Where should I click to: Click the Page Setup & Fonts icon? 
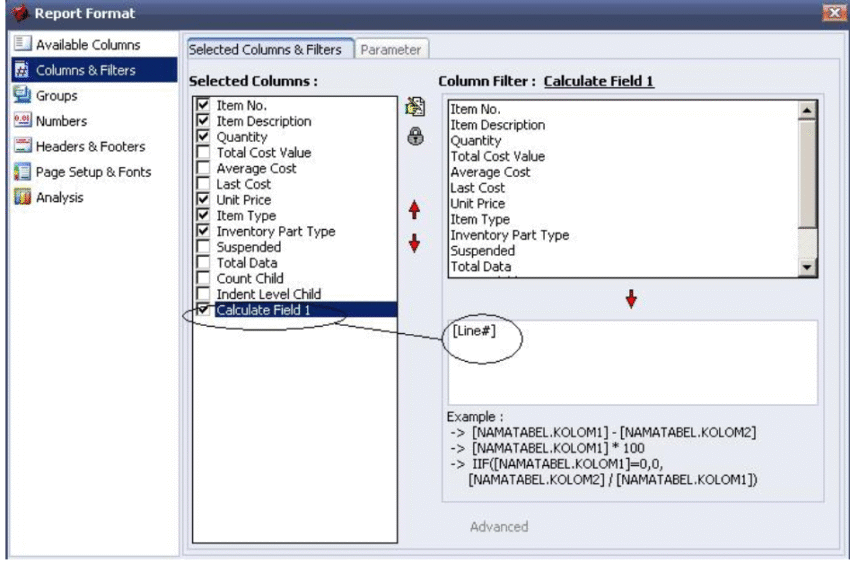coord(22,171)
